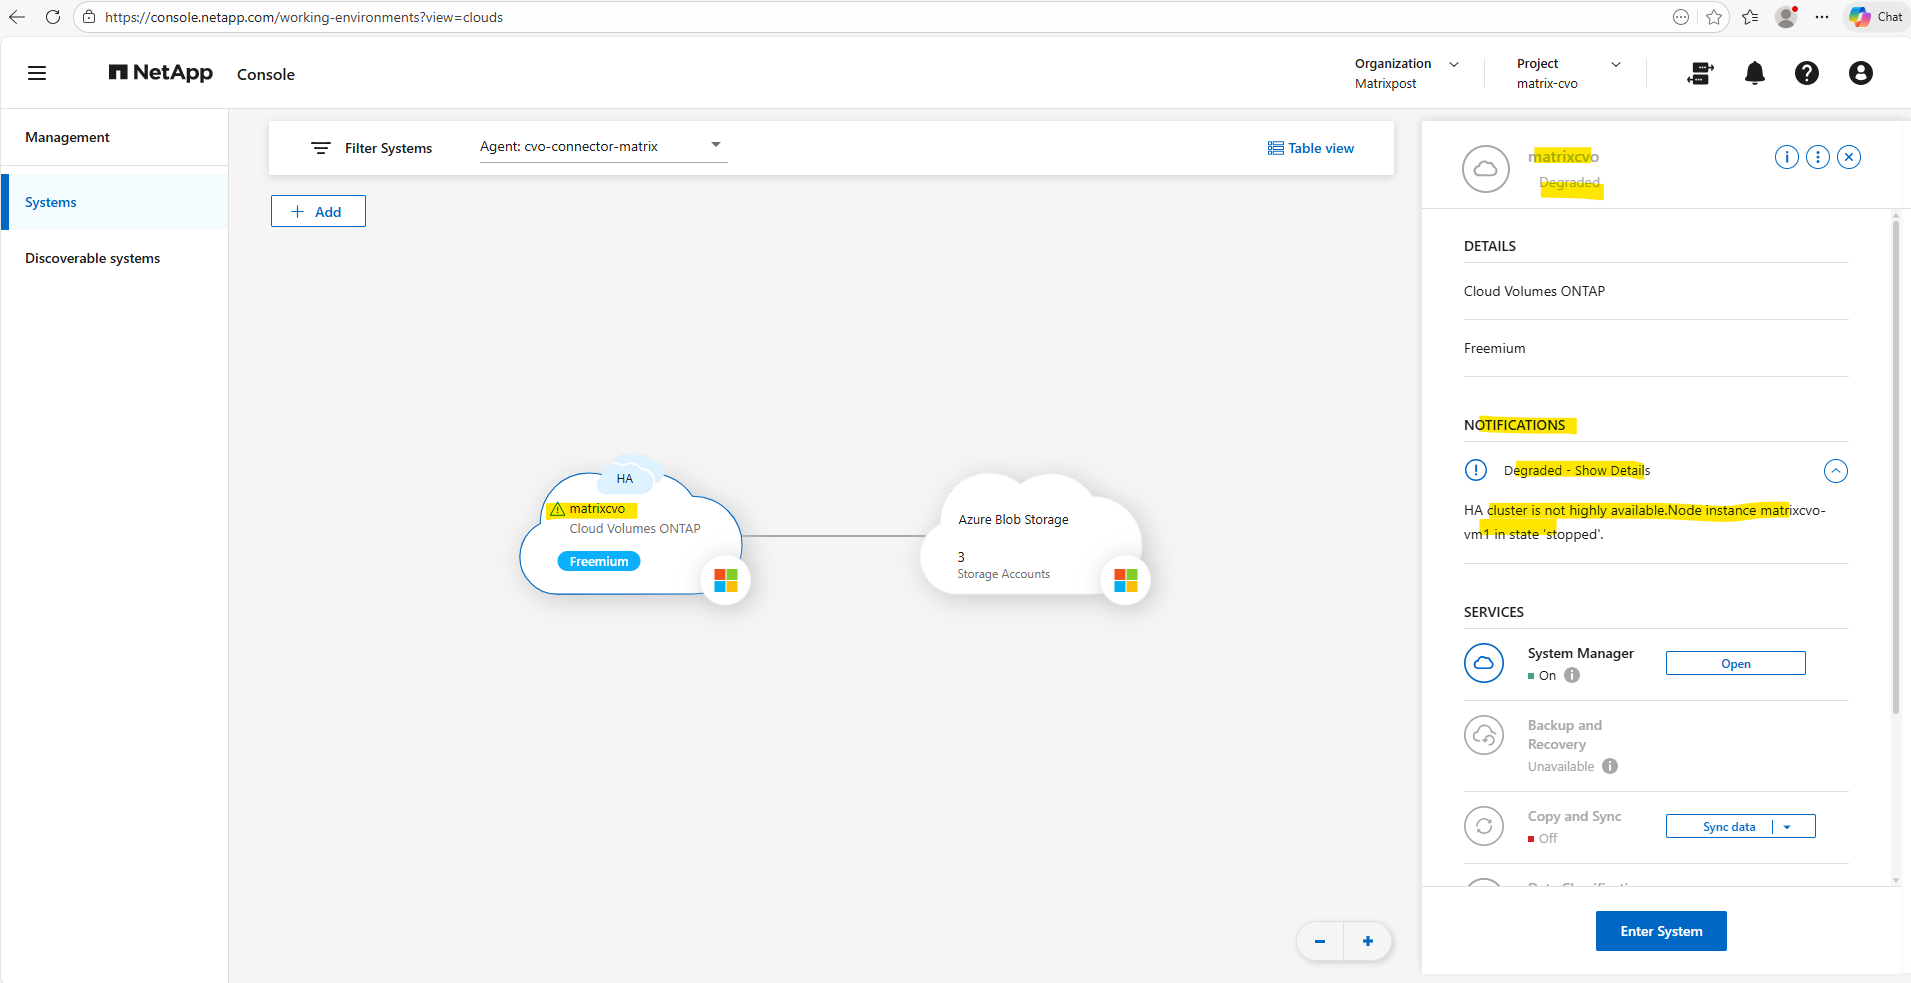The image size is (1911, 983).
Task: Click the agents/connector icon in header
Action: coord(1700,73)
